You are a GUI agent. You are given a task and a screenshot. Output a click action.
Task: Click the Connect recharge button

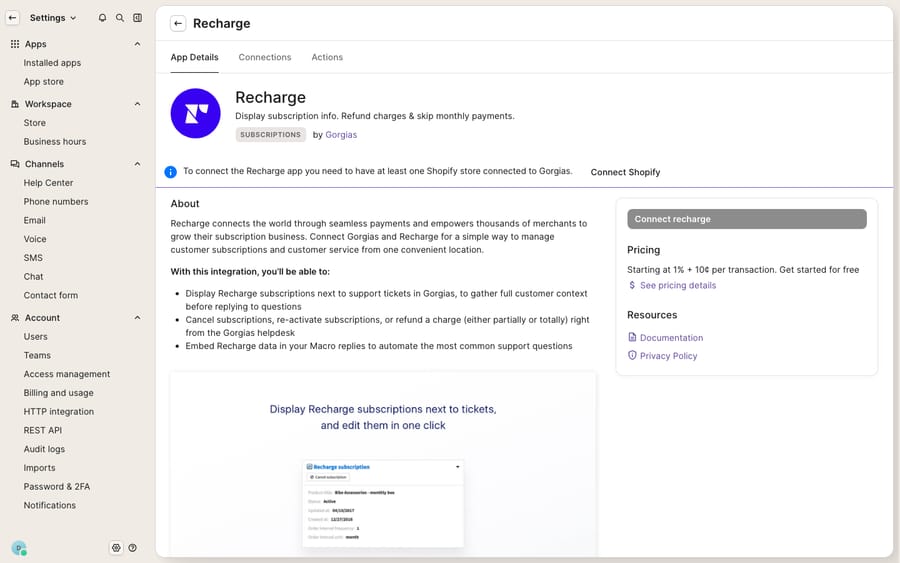pos(747,219)
